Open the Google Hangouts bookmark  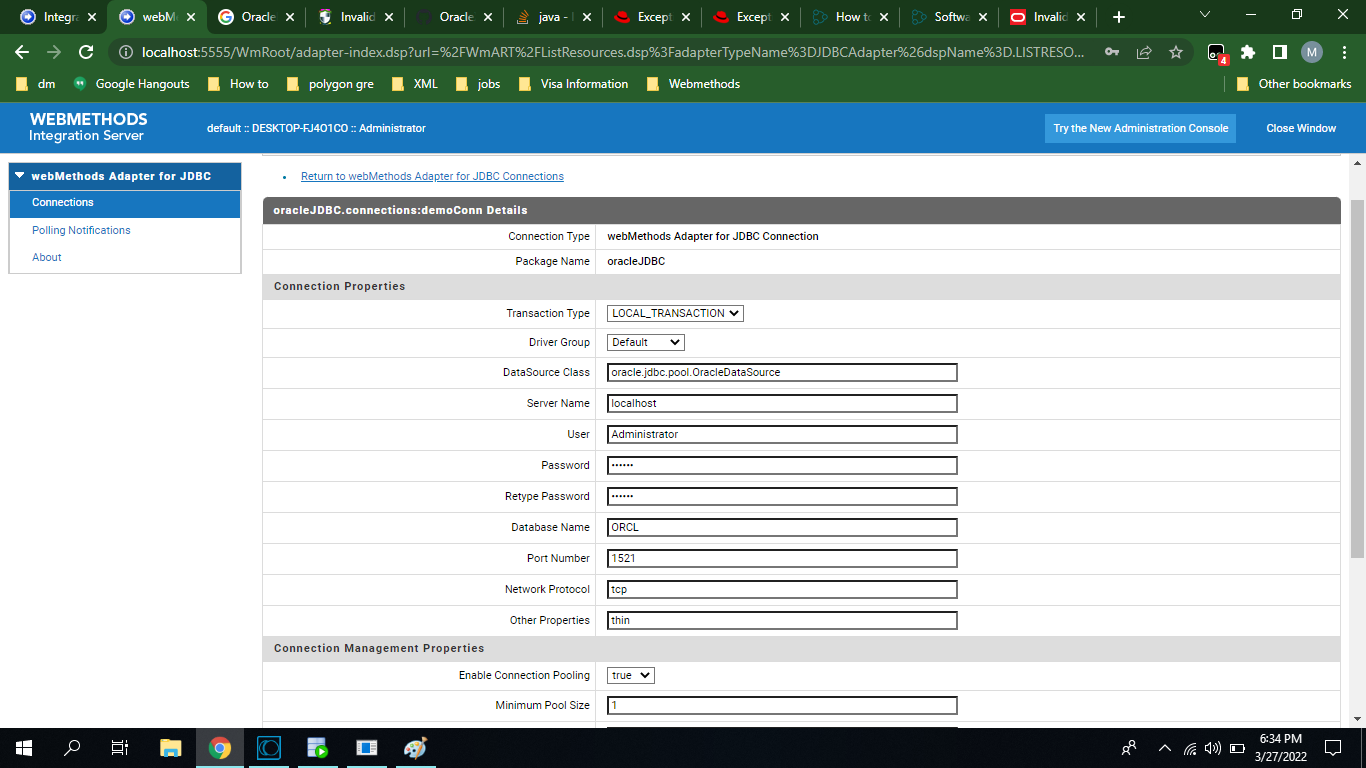point(131,84)
